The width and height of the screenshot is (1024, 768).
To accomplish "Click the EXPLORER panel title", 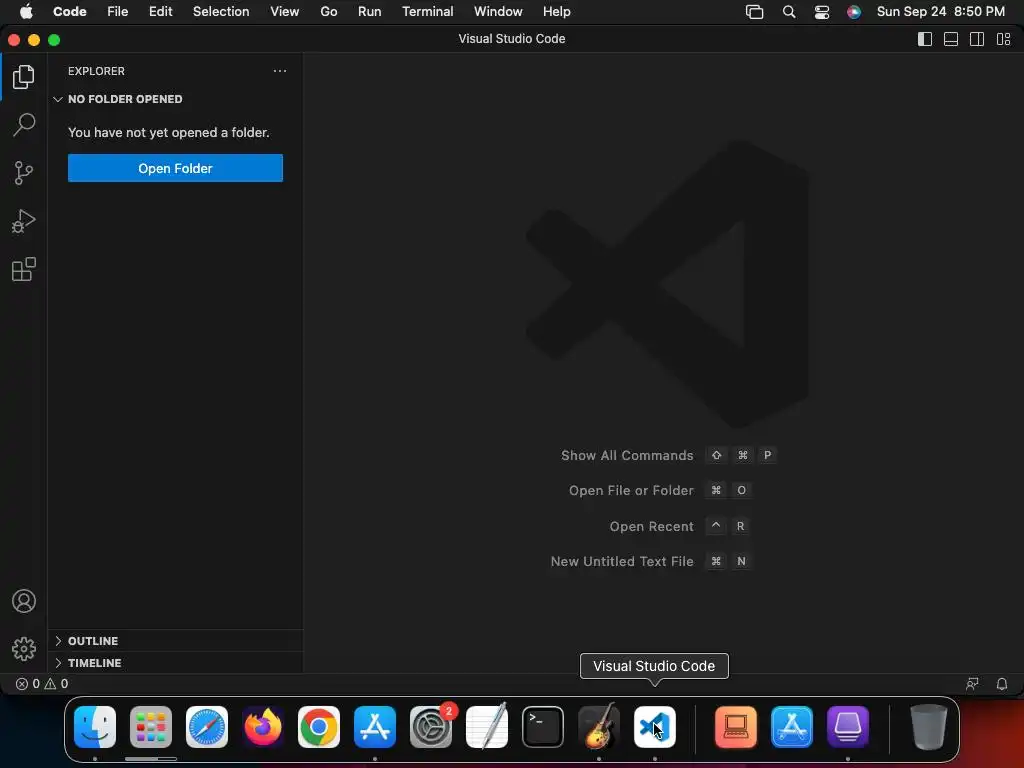I will point(96,71).
